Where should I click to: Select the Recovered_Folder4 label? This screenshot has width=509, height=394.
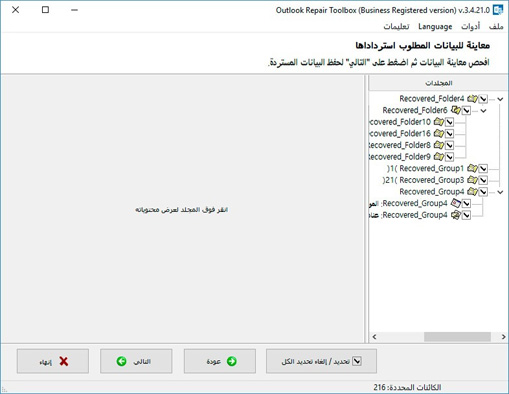point(432,99)
